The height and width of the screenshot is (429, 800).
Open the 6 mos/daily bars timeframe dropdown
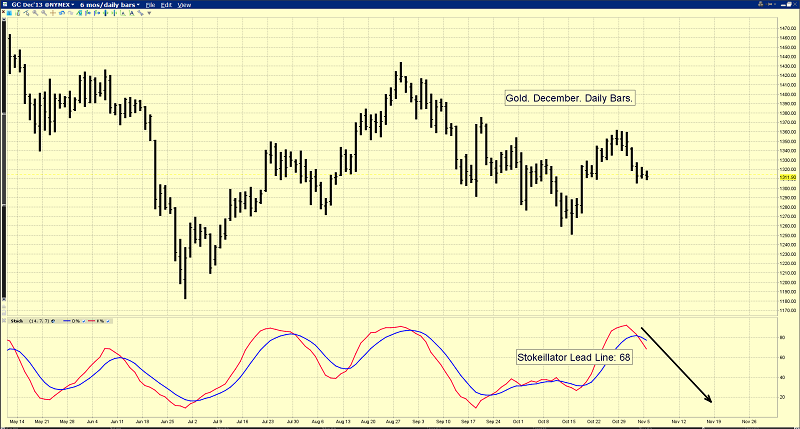[x=110, y=5]
